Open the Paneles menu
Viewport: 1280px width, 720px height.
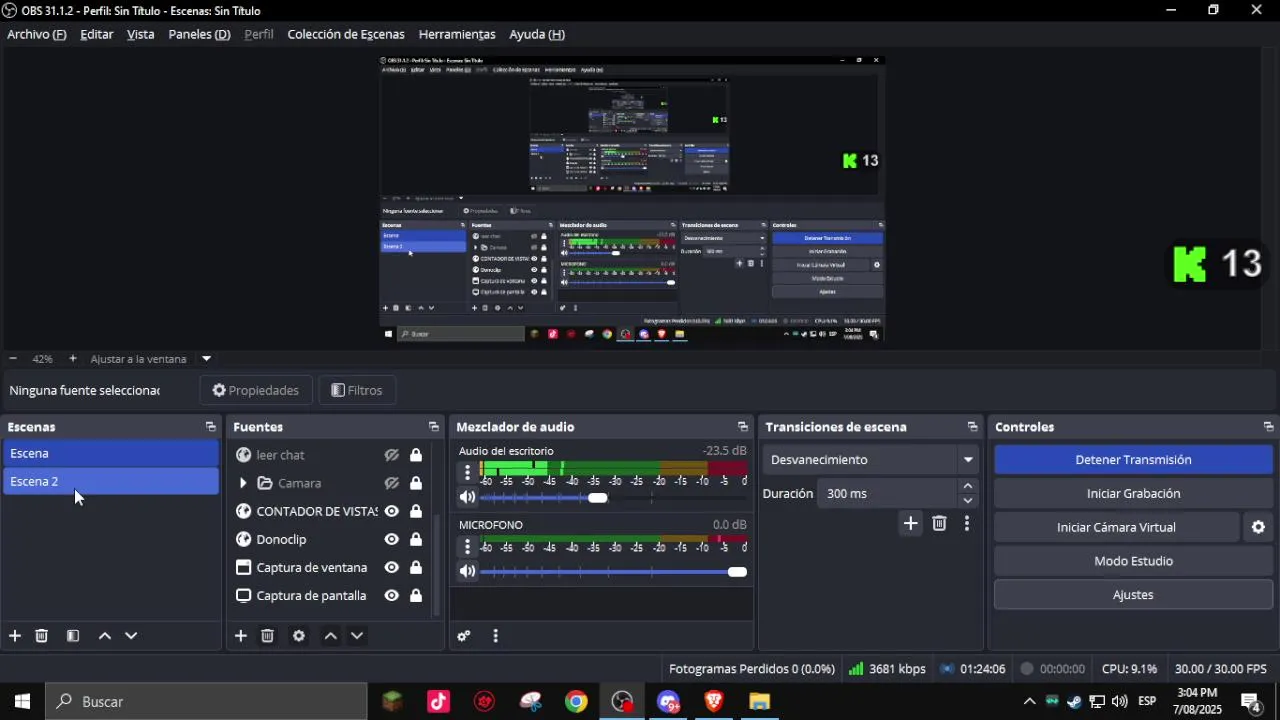tap(199, 34)
